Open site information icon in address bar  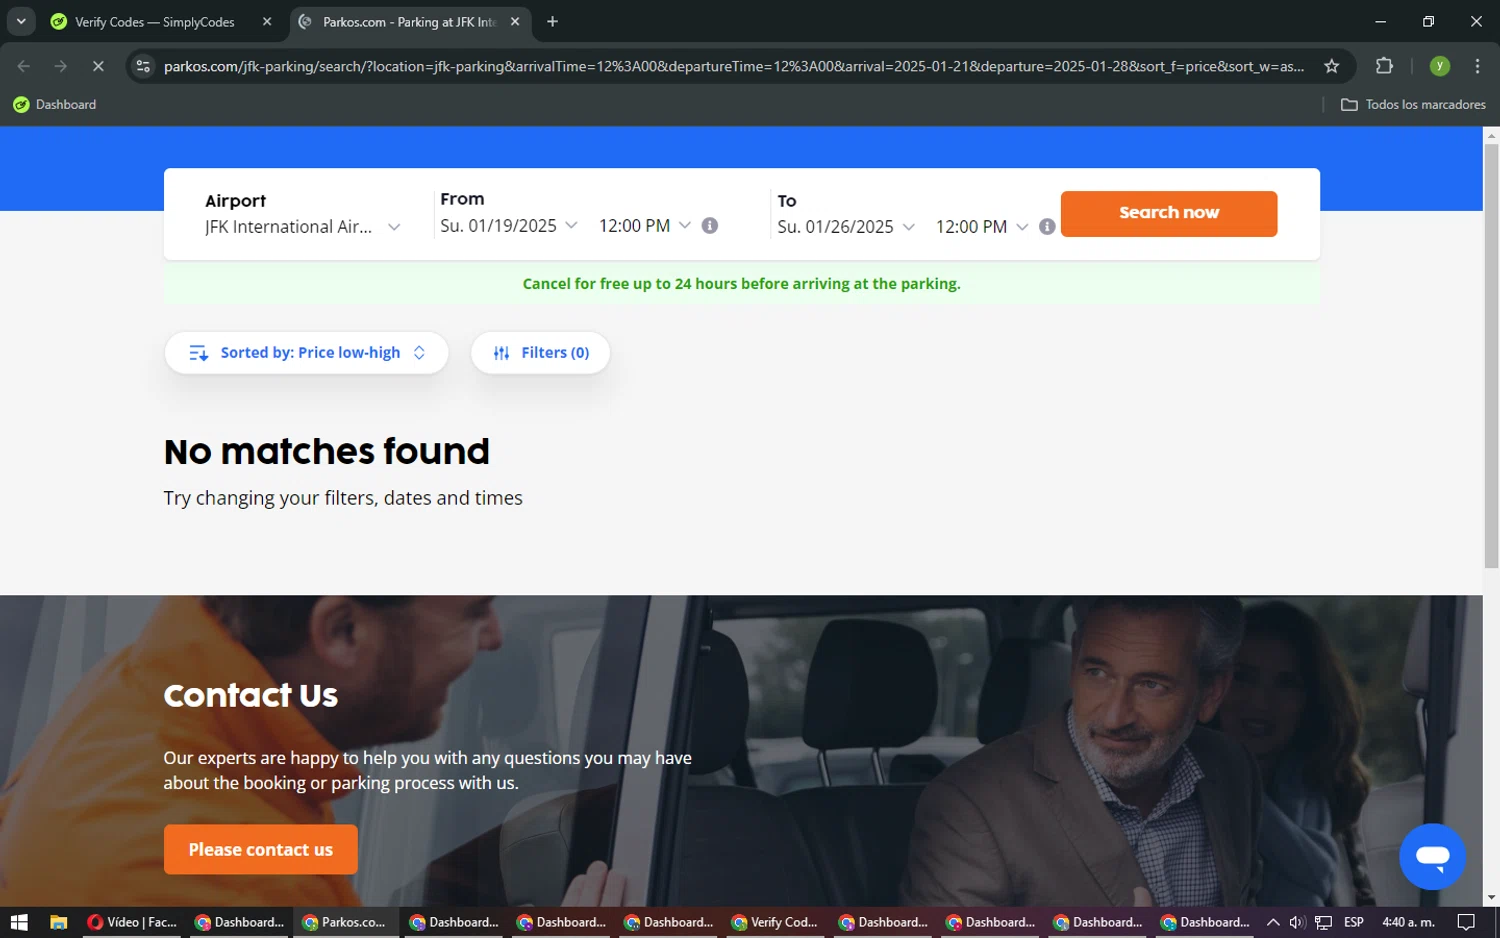143,66
